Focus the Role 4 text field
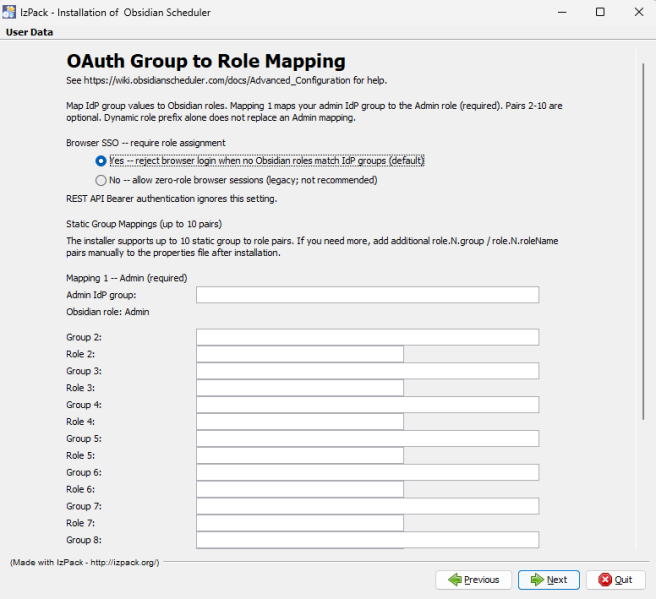This screenshot has width=656, height=599. pyautogui.click(x=300, y=422)
